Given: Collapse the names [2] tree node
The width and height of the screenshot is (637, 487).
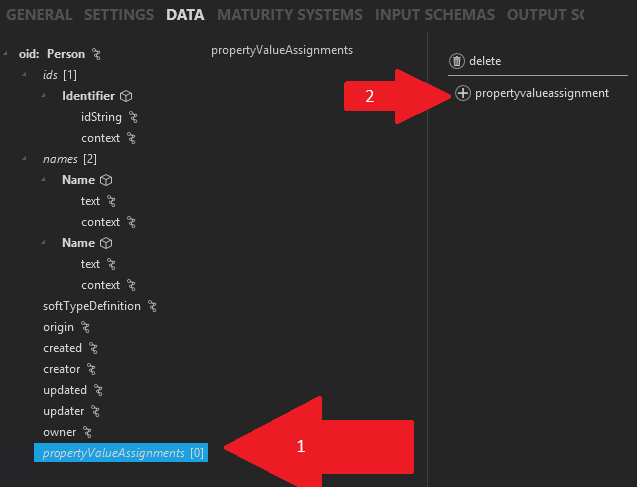Looking at the screenshot, I should coord(24,158).
